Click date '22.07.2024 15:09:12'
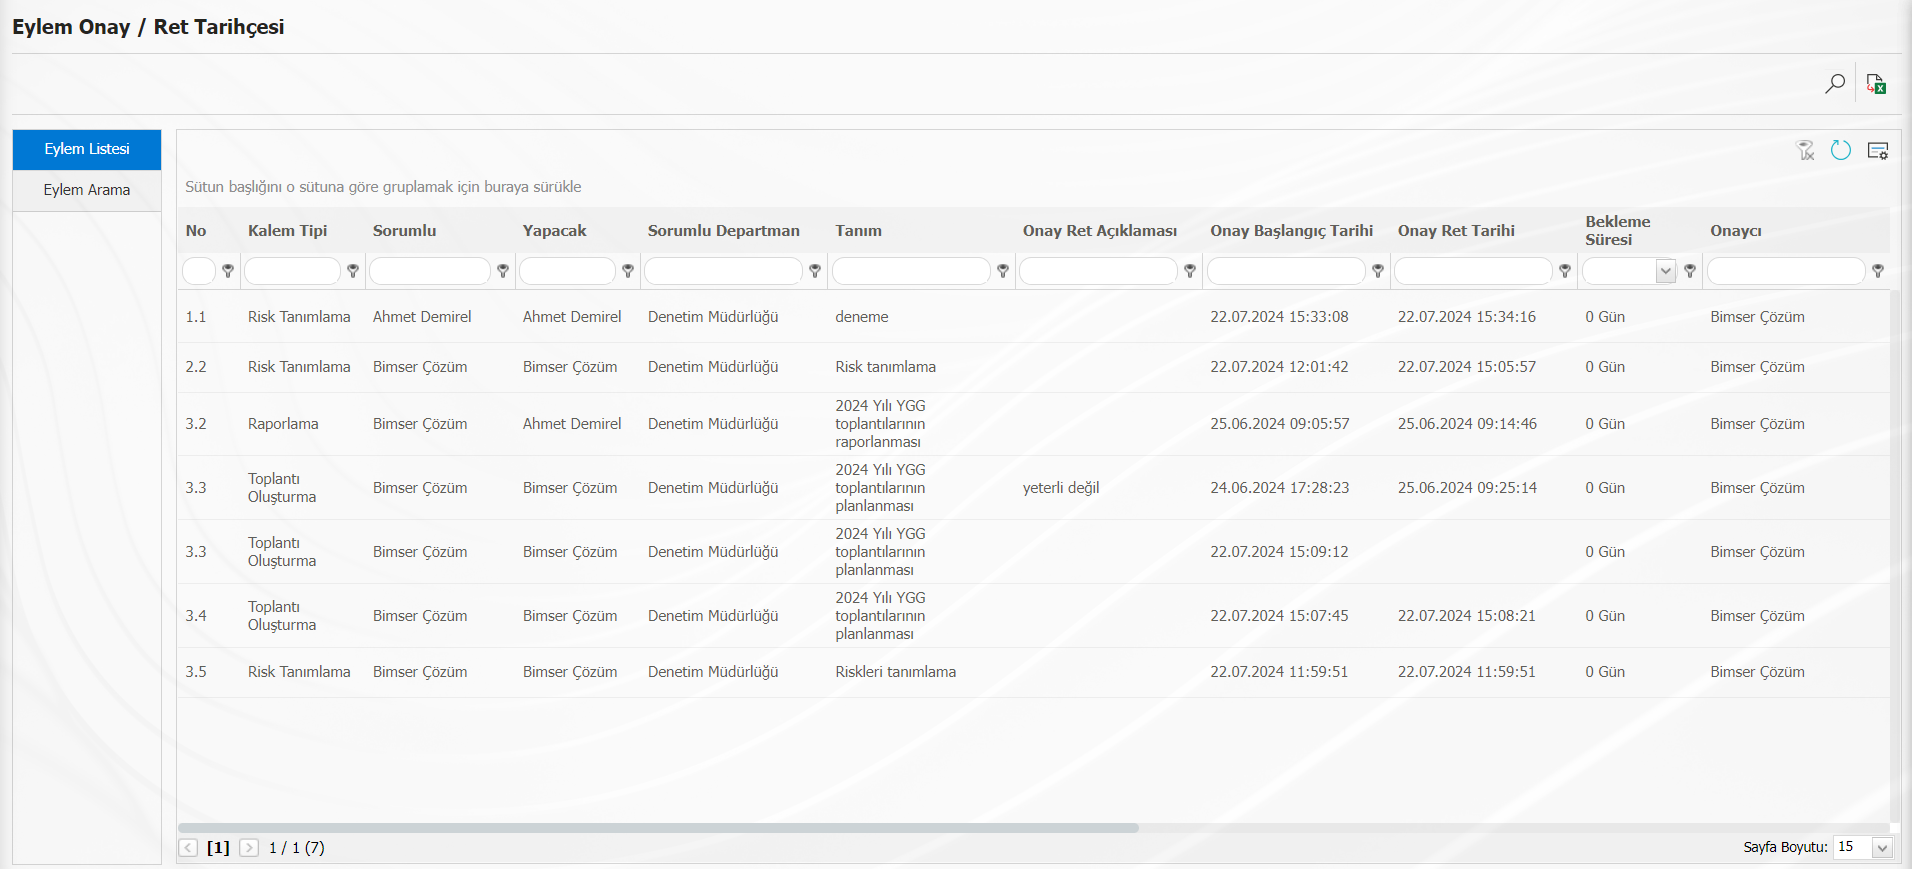The width and height of the screenshot is (1912, 869). coord(1279,552)
